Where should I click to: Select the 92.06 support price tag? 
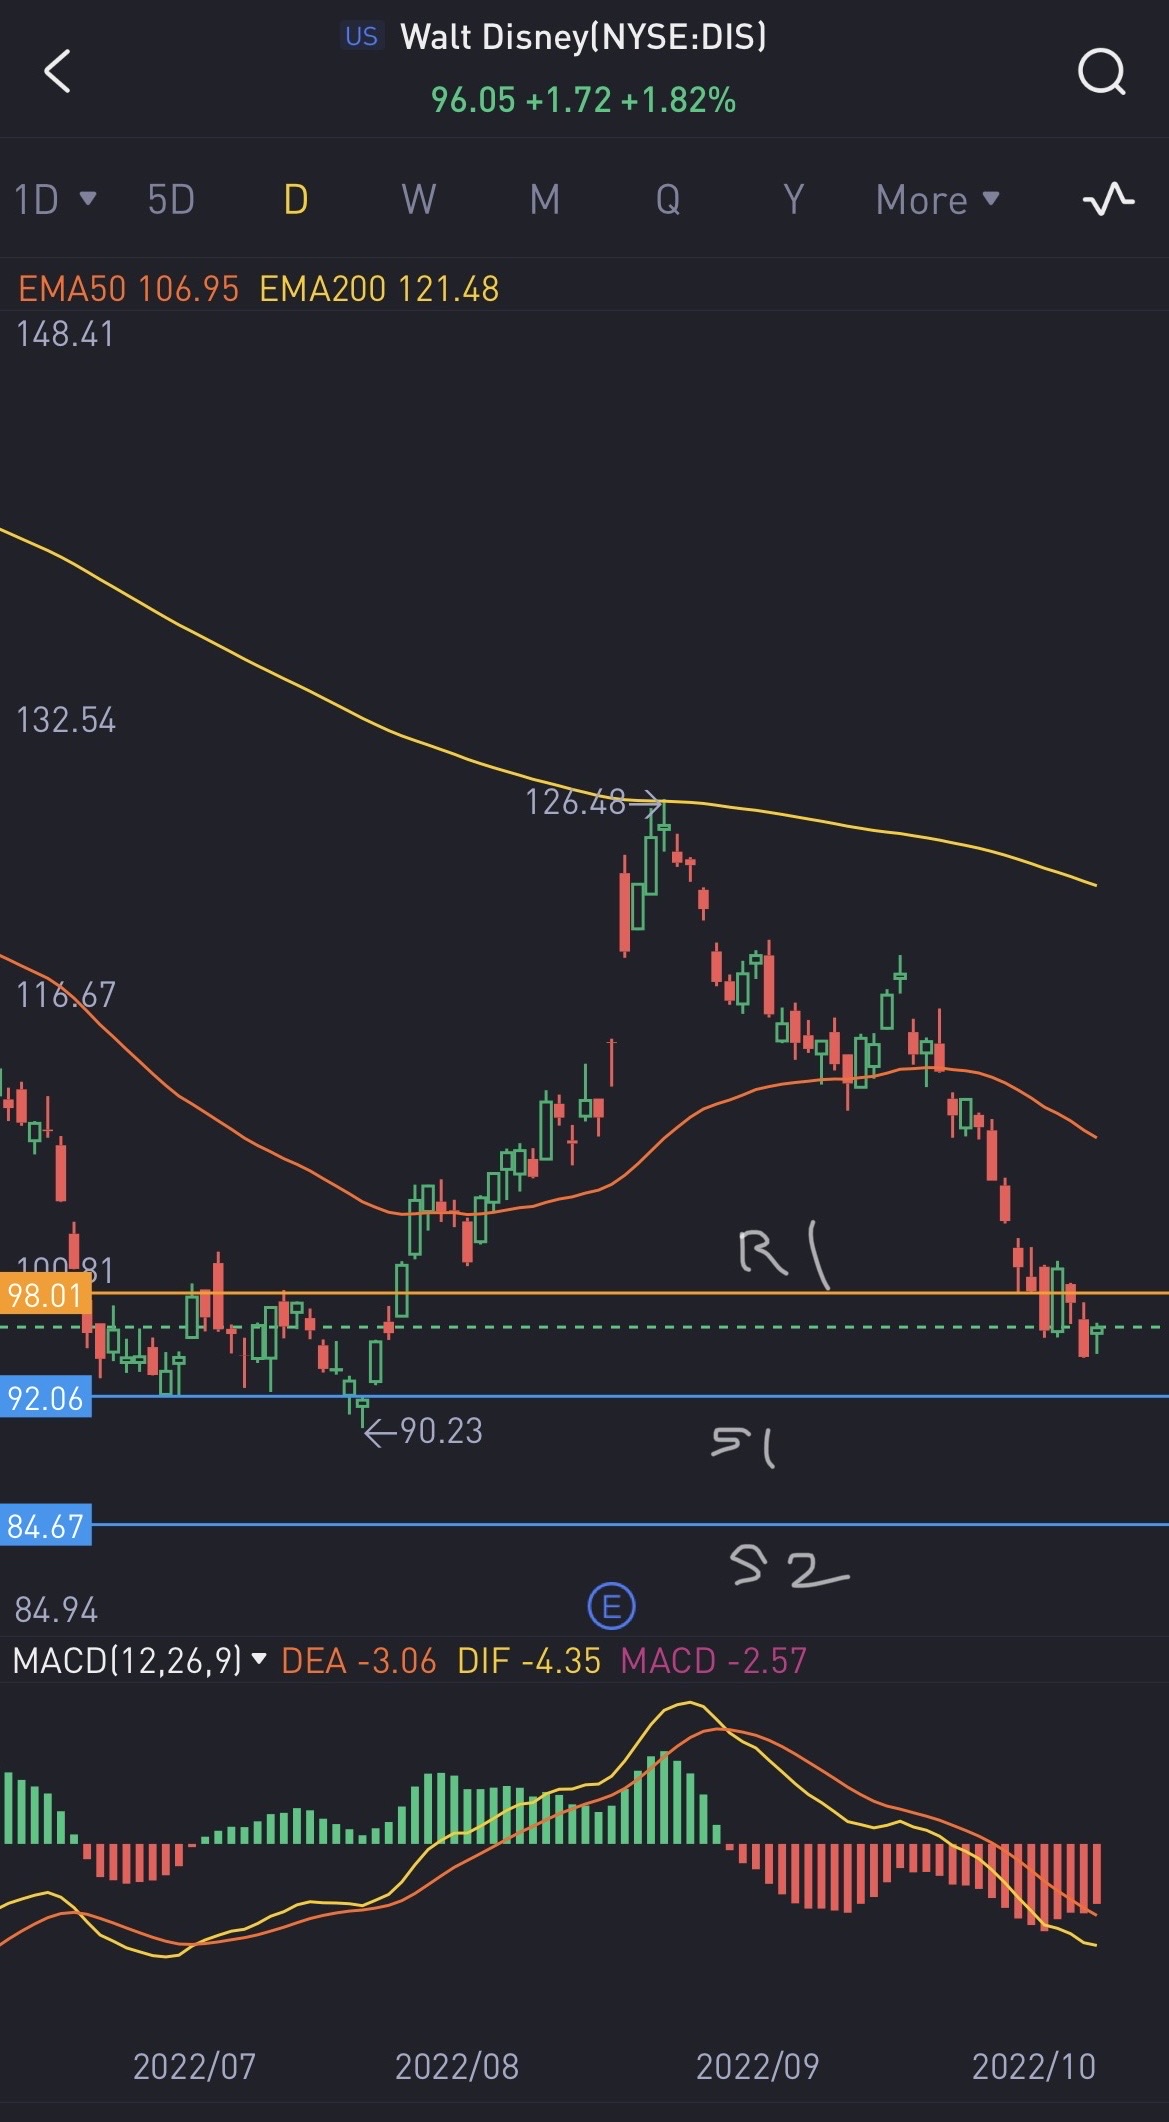tap(45, 1398)
